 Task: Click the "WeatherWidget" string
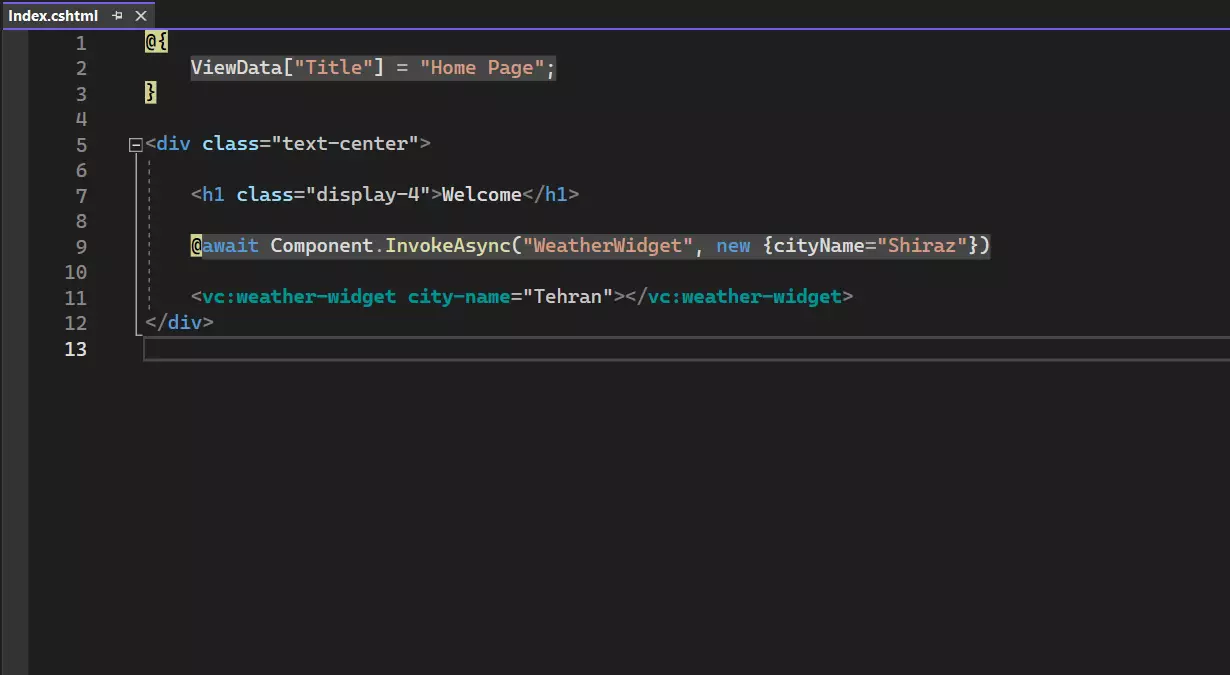[608, 246]
